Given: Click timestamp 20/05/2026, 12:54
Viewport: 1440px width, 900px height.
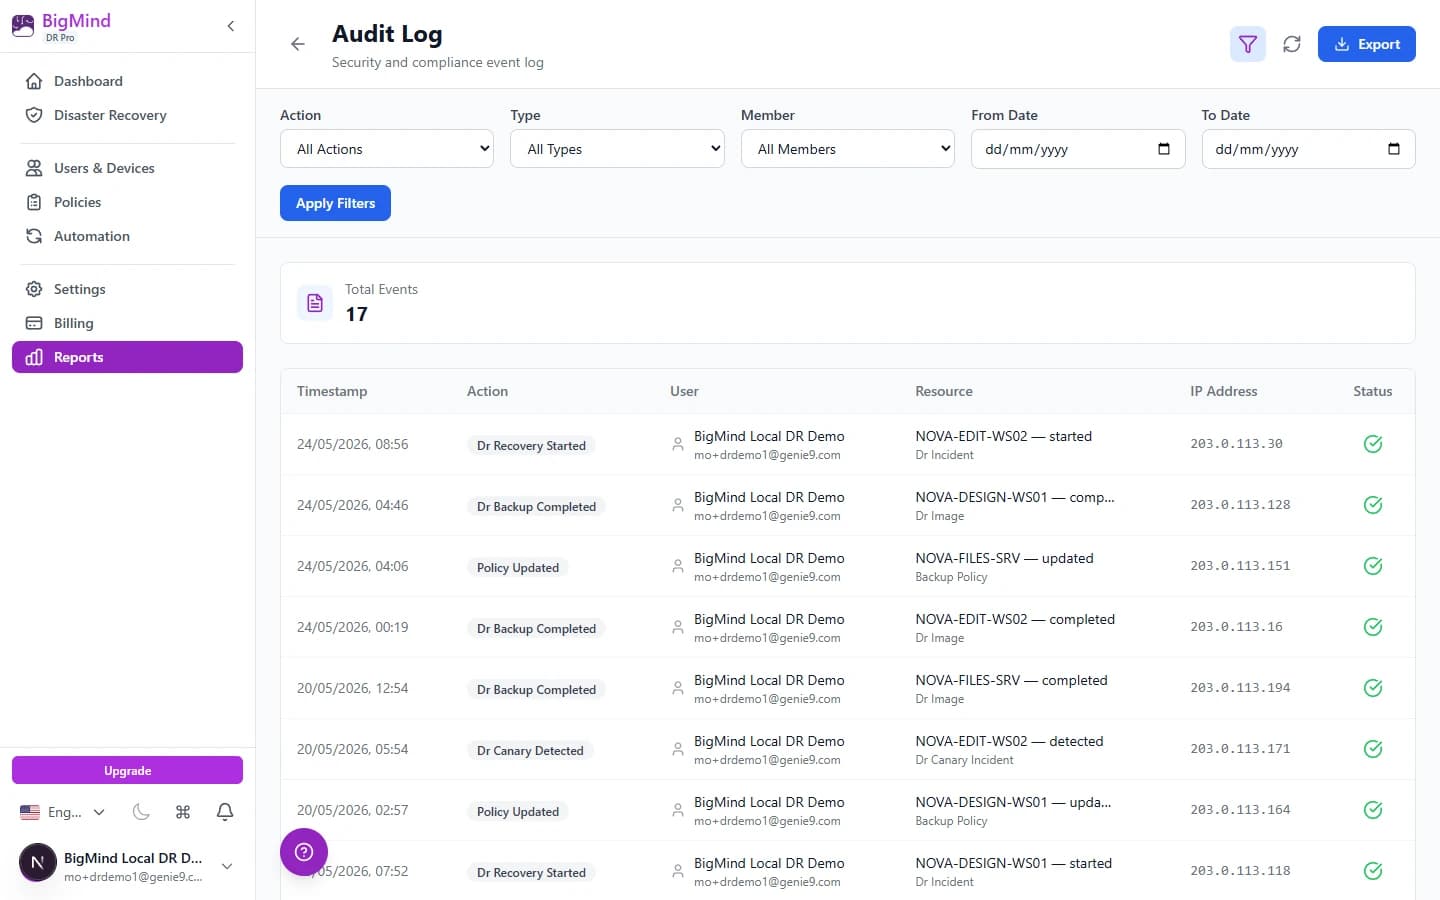Looking at the screenshot, I should pyautogui.click(x=352, y=688).
